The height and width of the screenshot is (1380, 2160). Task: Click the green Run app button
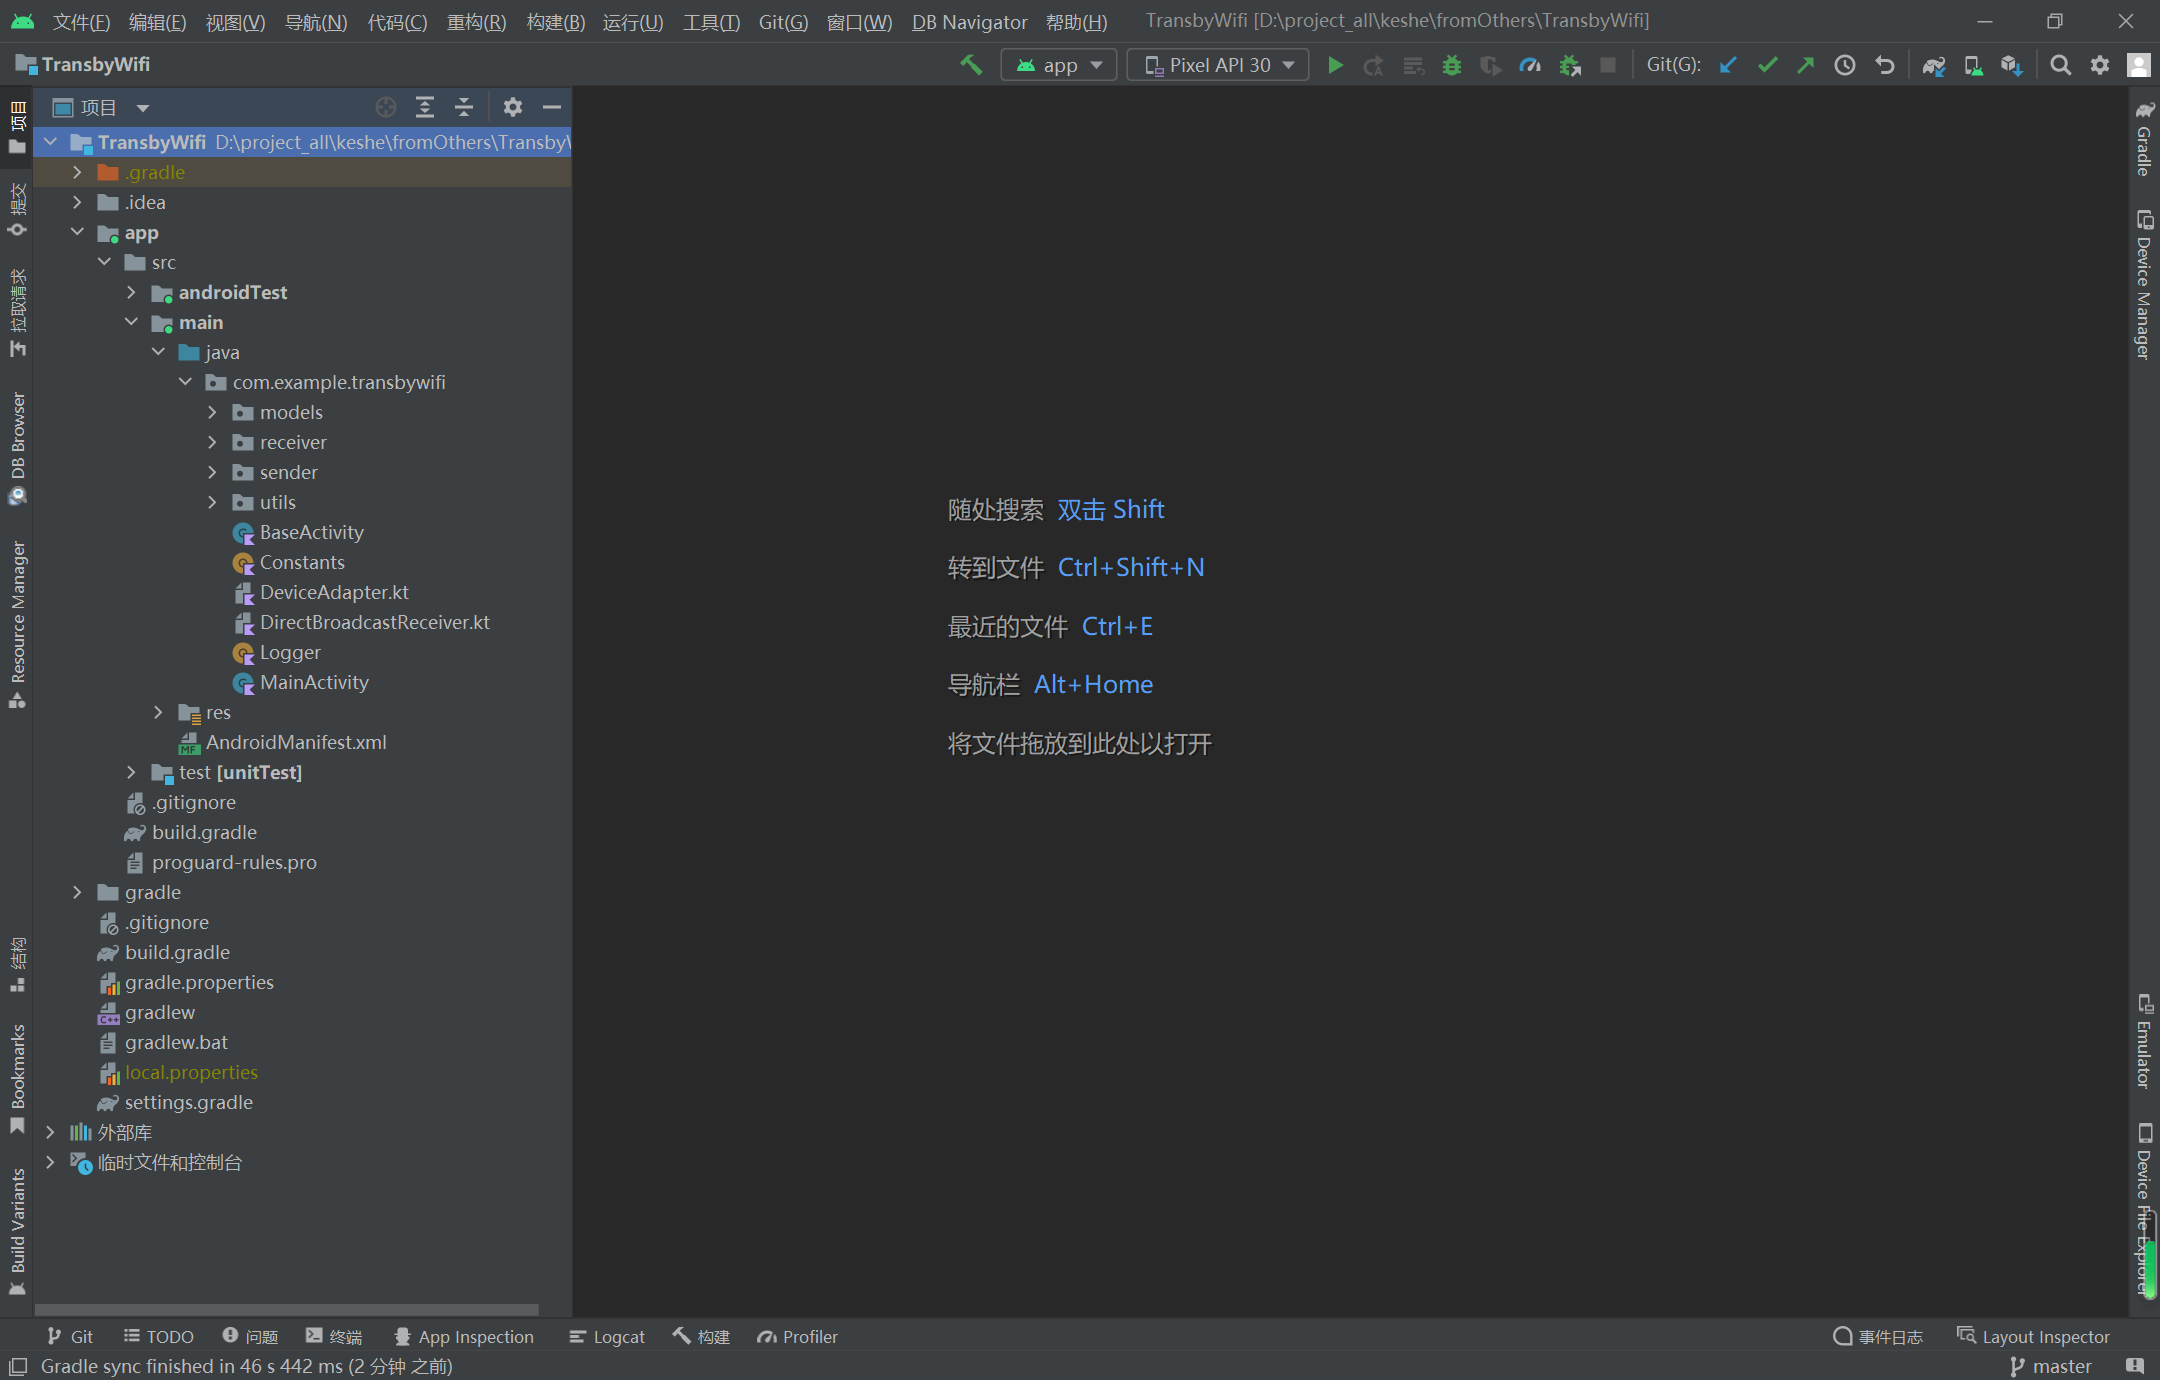(1335, 65)
